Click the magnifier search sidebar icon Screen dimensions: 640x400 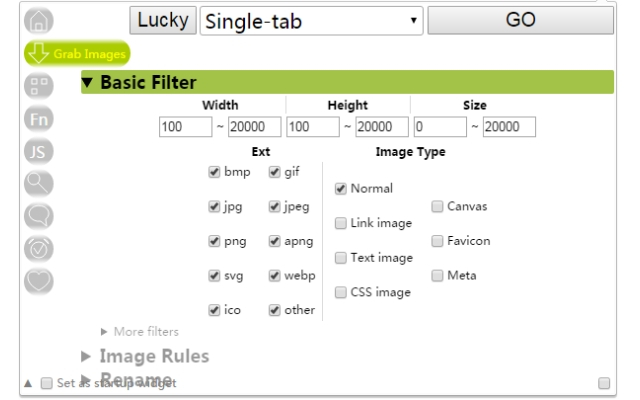pos(34,182)
